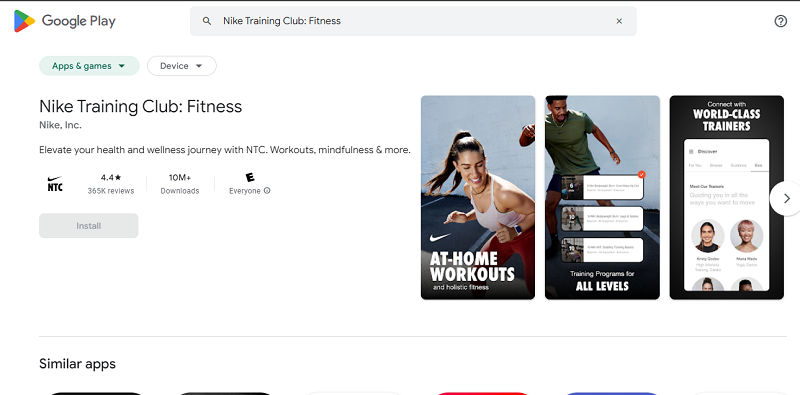Viewport: 800px width, 395px height.
Task: Click the Nike NTC app icon
Action: point(55,184)
